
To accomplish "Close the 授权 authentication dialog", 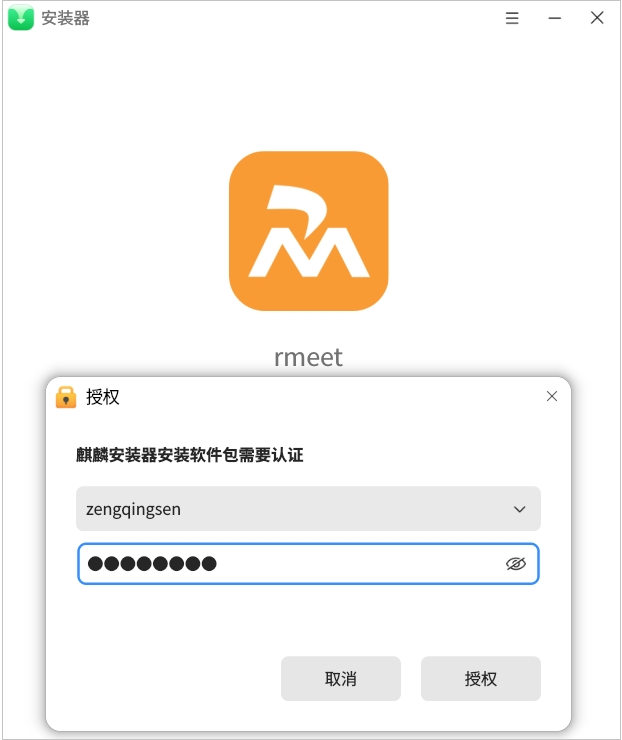I will click(x=552, y=396).
